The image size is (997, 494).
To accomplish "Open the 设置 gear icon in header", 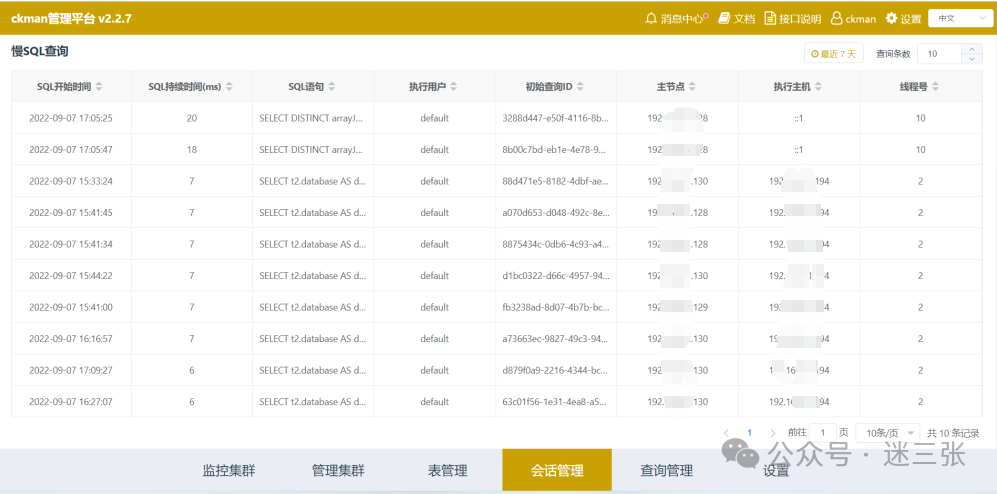I will click(891, 18).
